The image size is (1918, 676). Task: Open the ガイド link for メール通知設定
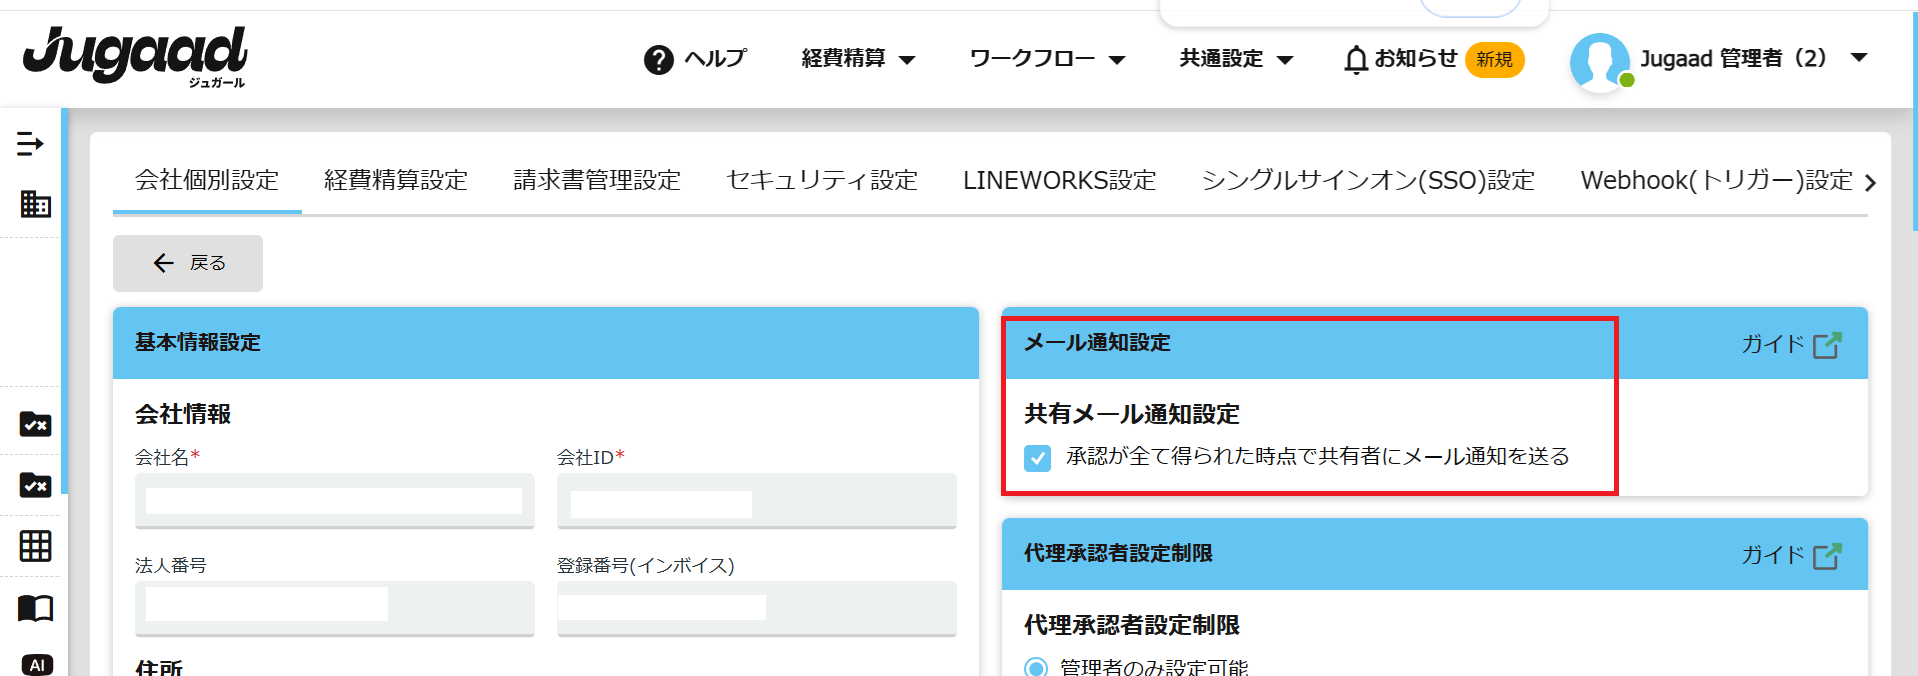pyautogui.click(x=1790, y=345)
